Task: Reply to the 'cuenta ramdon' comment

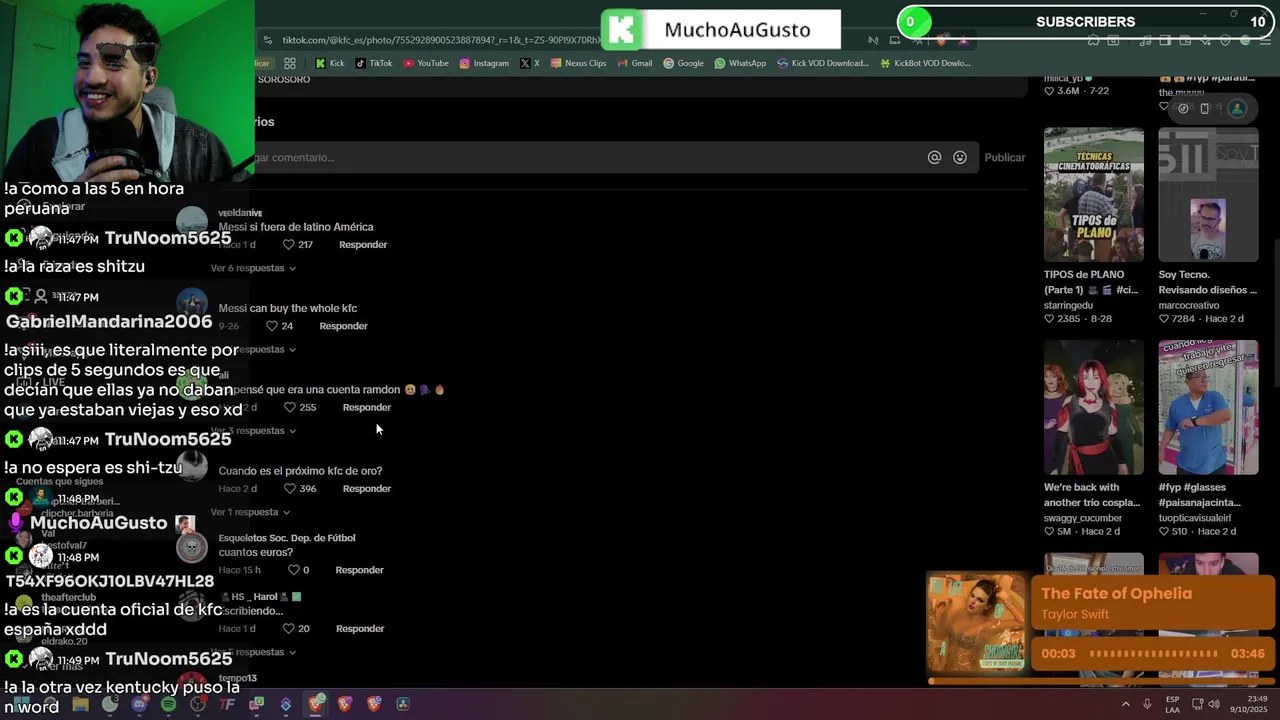Action: (x=367, y=408)
